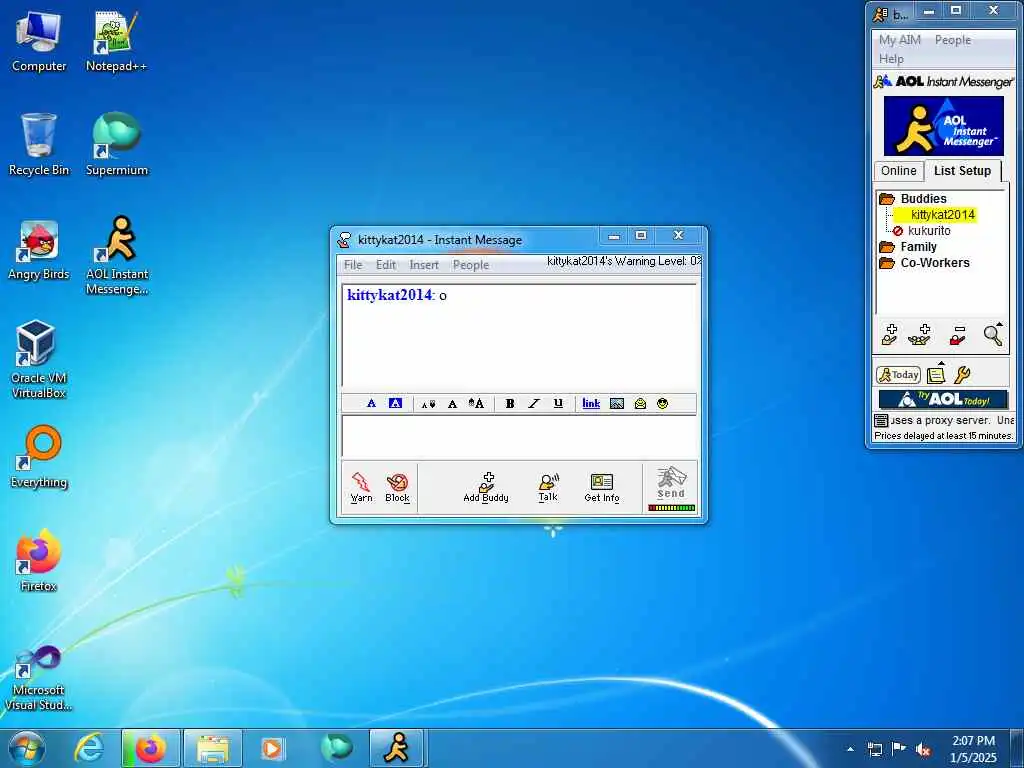Increase the message font size
This screenshot has width=1024, height=768.
tap(477, 404)
